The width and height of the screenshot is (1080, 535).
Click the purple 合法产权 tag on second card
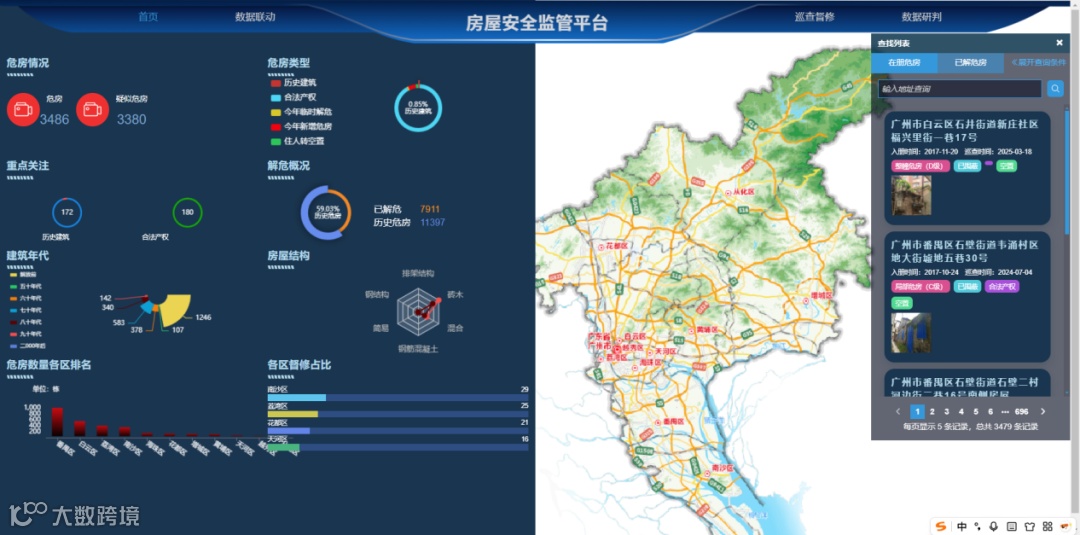click(1001, 286)
